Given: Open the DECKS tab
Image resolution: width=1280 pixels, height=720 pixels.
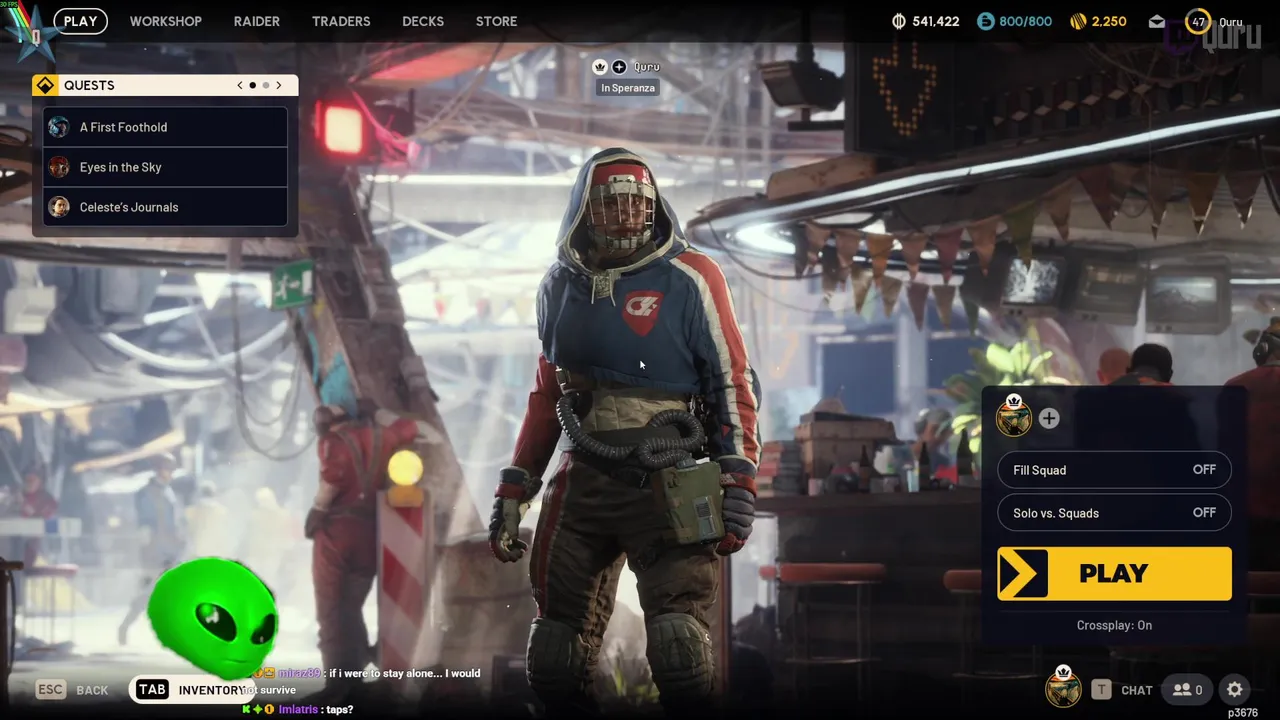Looking at the screenshot, I should click(423, 21).
